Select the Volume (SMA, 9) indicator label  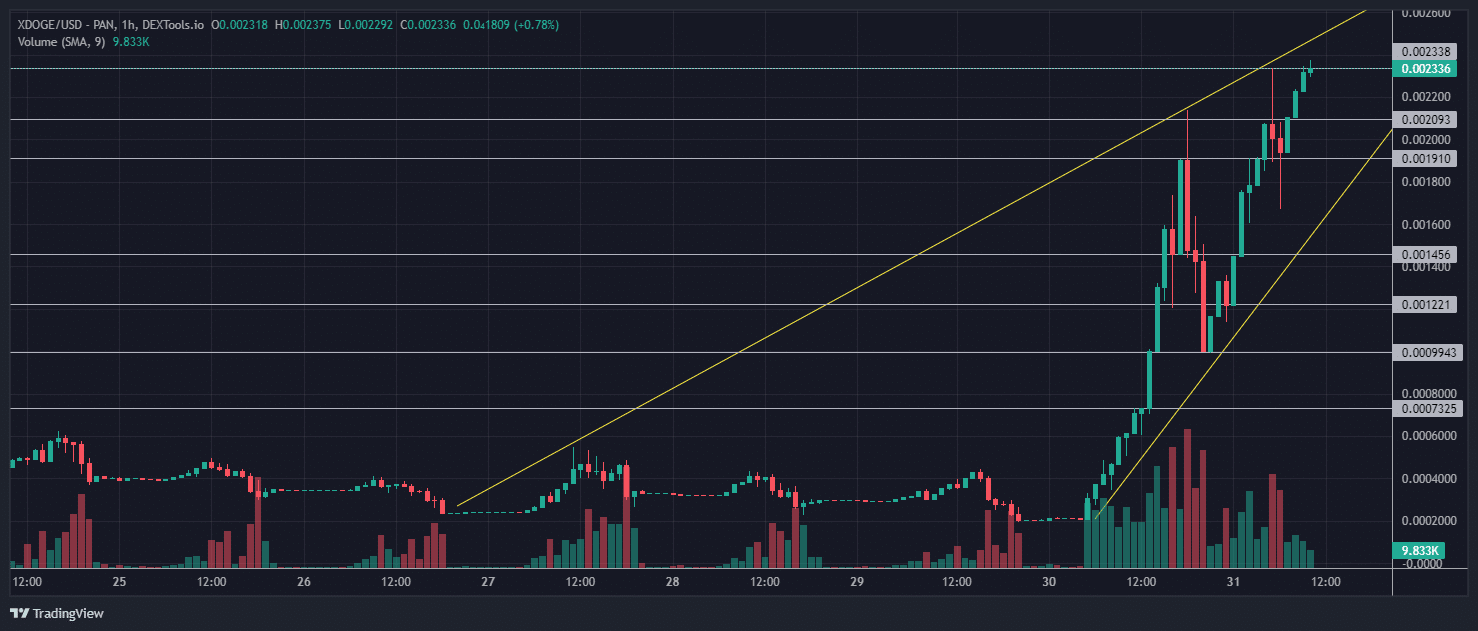[60, 41]
